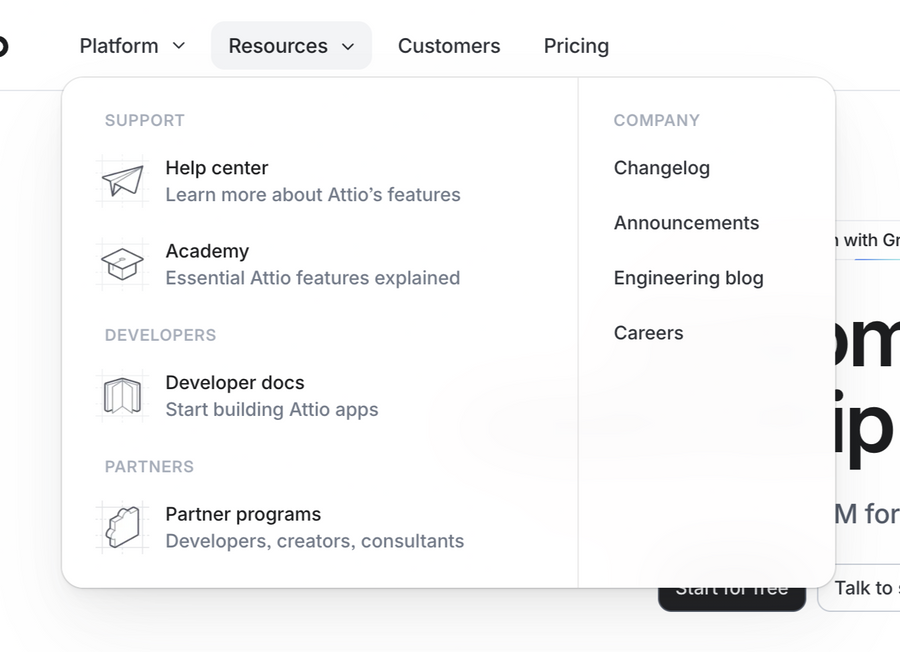Go to the Pricing page
Viewport: 900px width, 652px height.
point(576,45)
